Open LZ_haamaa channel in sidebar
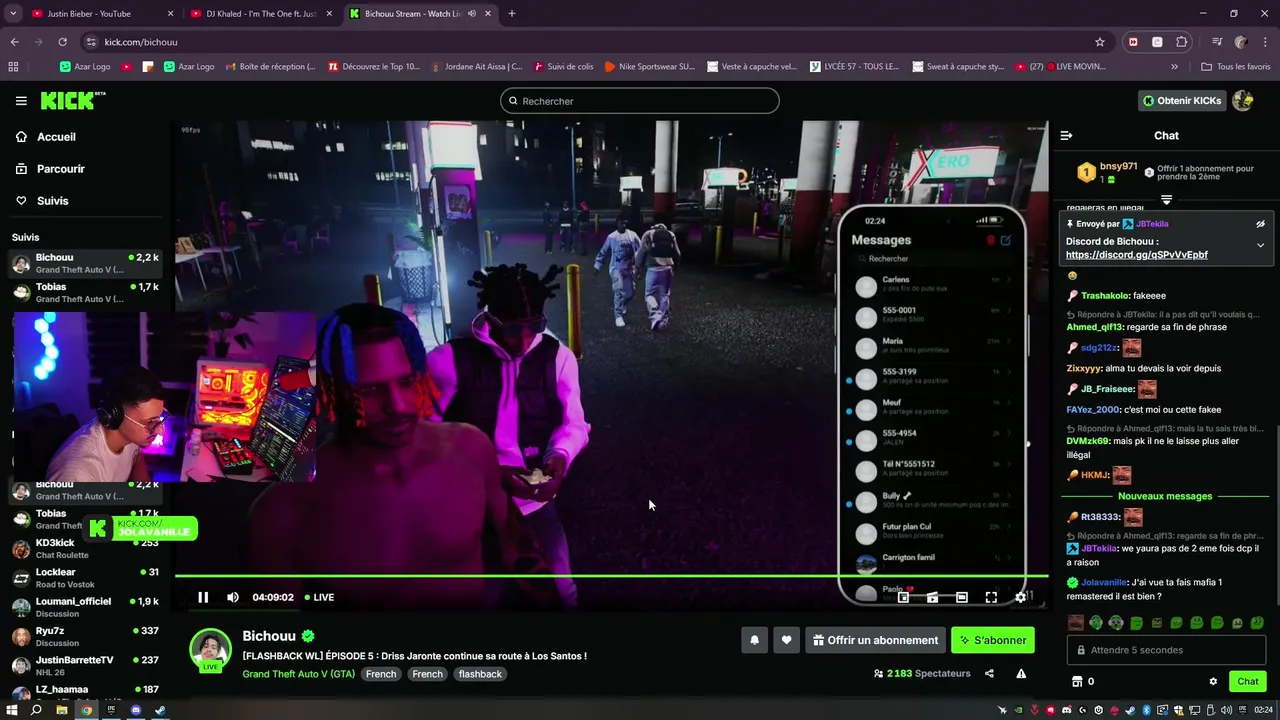Screen dimensions: 1280x720 tap(85, 691)
